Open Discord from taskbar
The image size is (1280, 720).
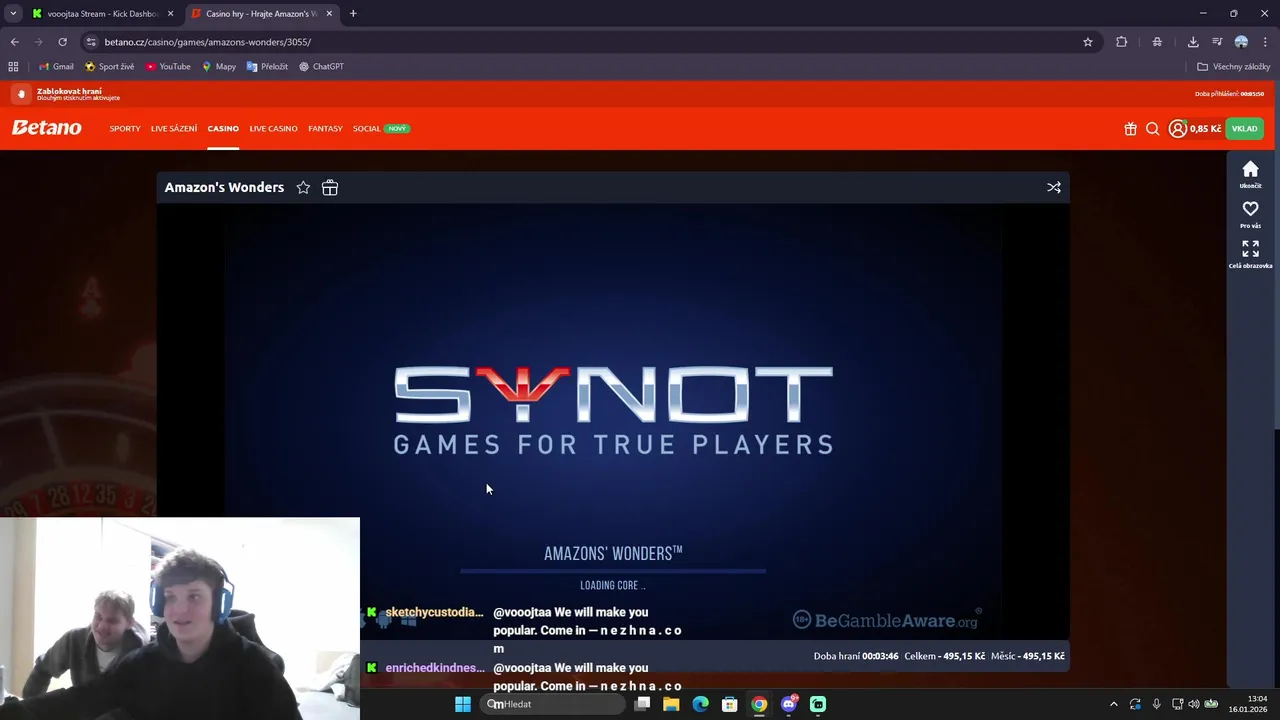[789, 704]
